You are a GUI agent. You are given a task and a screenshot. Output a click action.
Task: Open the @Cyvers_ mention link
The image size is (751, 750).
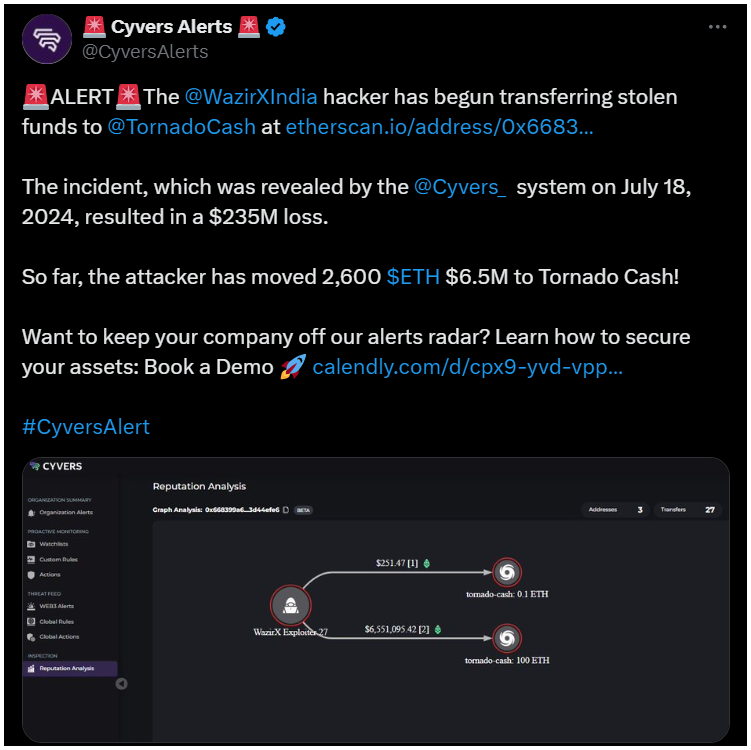pyautogui.click(x=460, y=187)
